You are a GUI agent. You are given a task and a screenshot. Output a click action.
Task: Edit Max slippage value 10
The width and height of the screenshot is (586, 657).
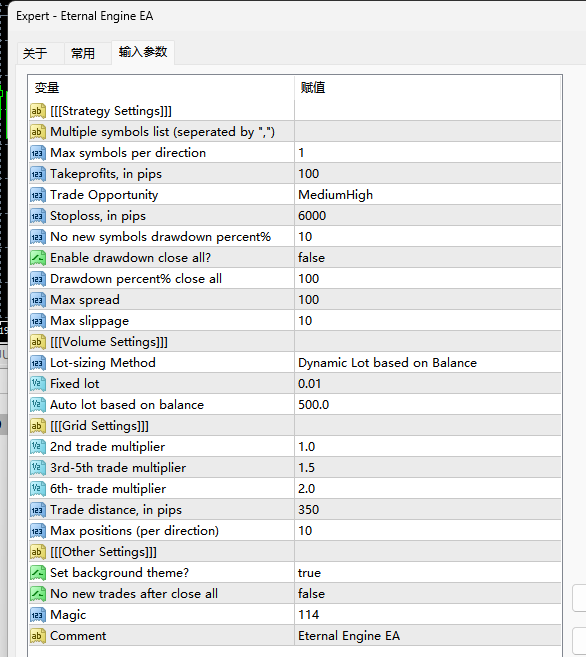coord(428,321)
